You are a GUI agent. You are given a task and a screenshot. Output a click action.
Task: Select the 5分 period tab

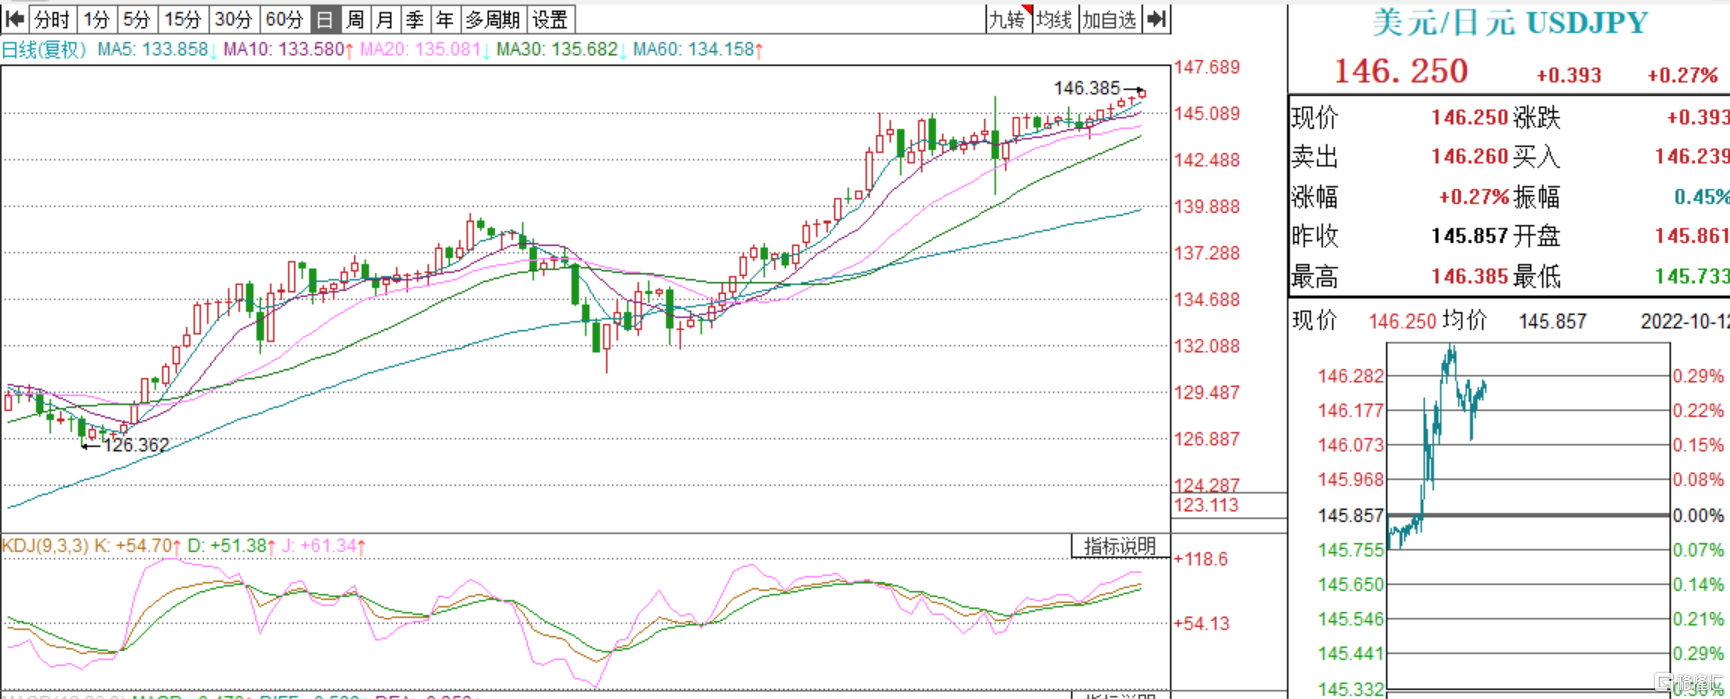[136, 19]
